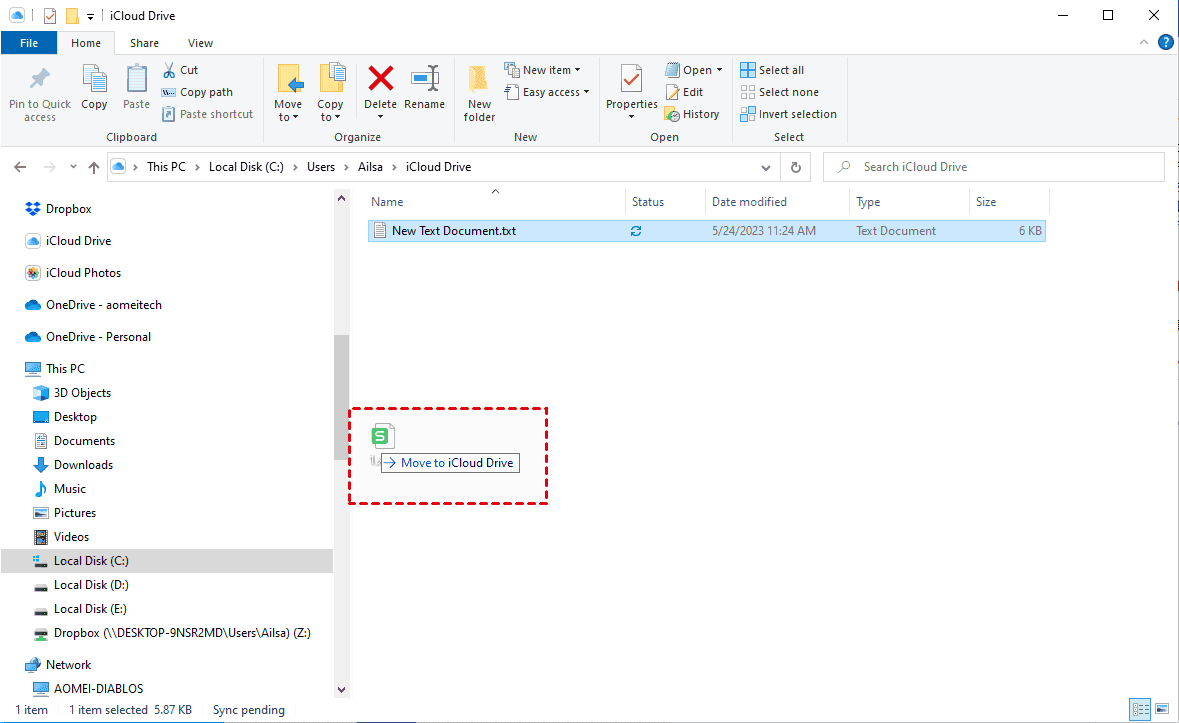Click the Search iCloud Drive box

point(993,167)
